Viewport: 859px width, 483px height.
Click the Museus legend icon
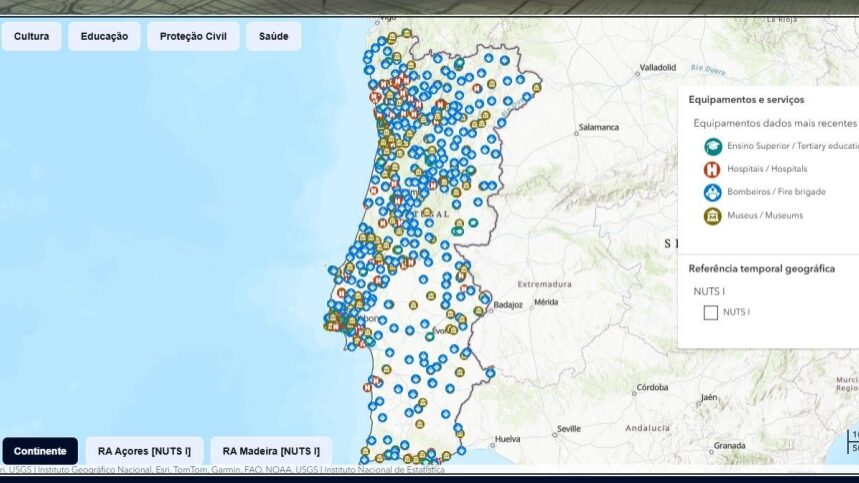coord(712,215)
